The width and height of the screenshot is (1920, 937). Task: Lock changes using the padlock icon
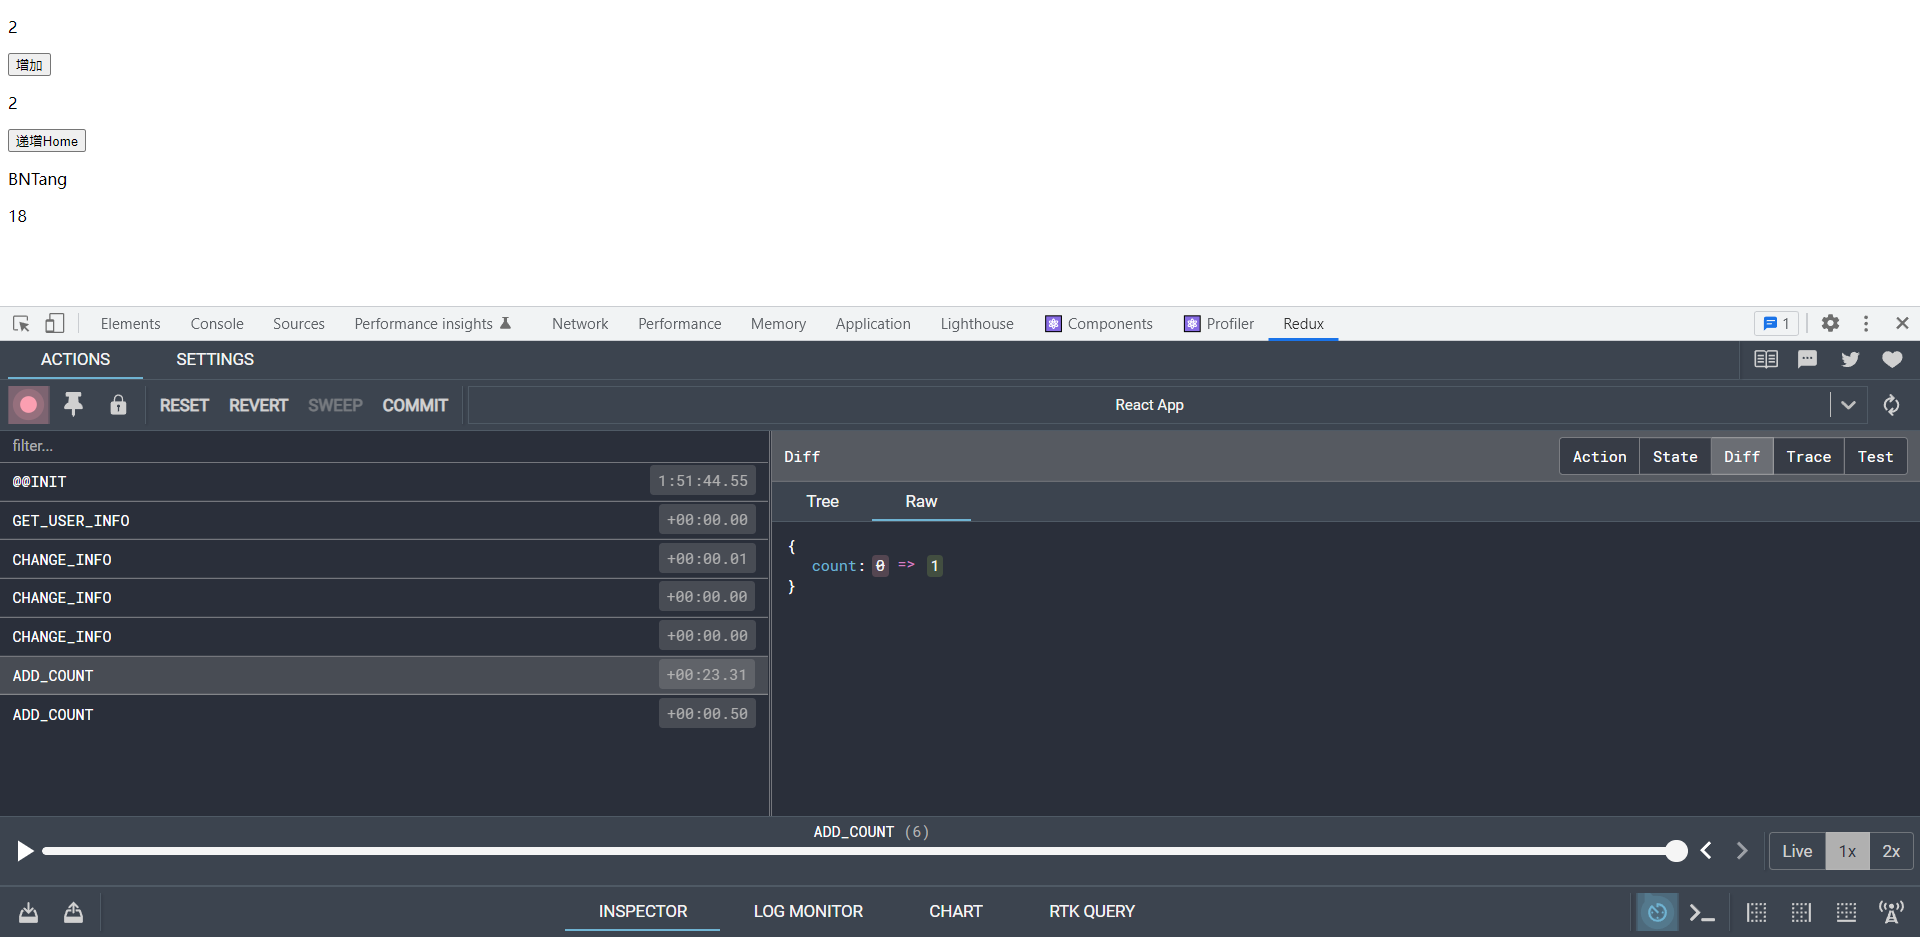118,405
